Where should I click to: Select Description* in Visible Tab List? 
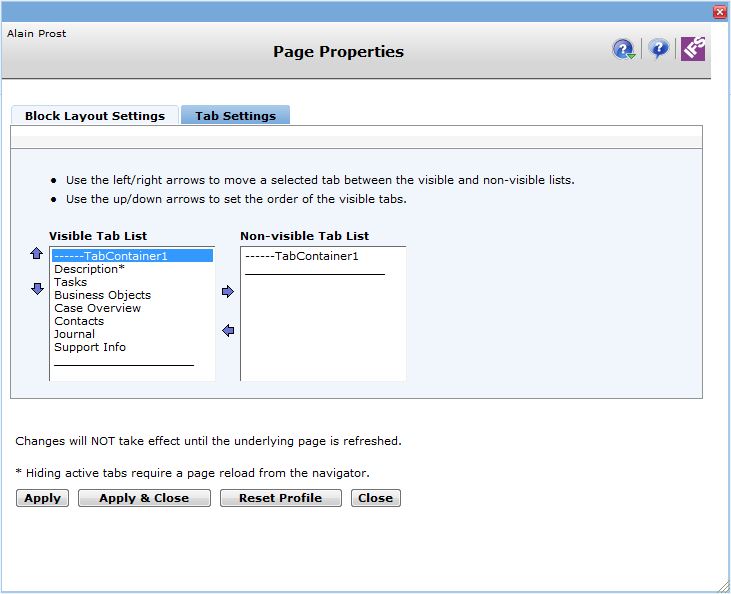coord(89,269)
